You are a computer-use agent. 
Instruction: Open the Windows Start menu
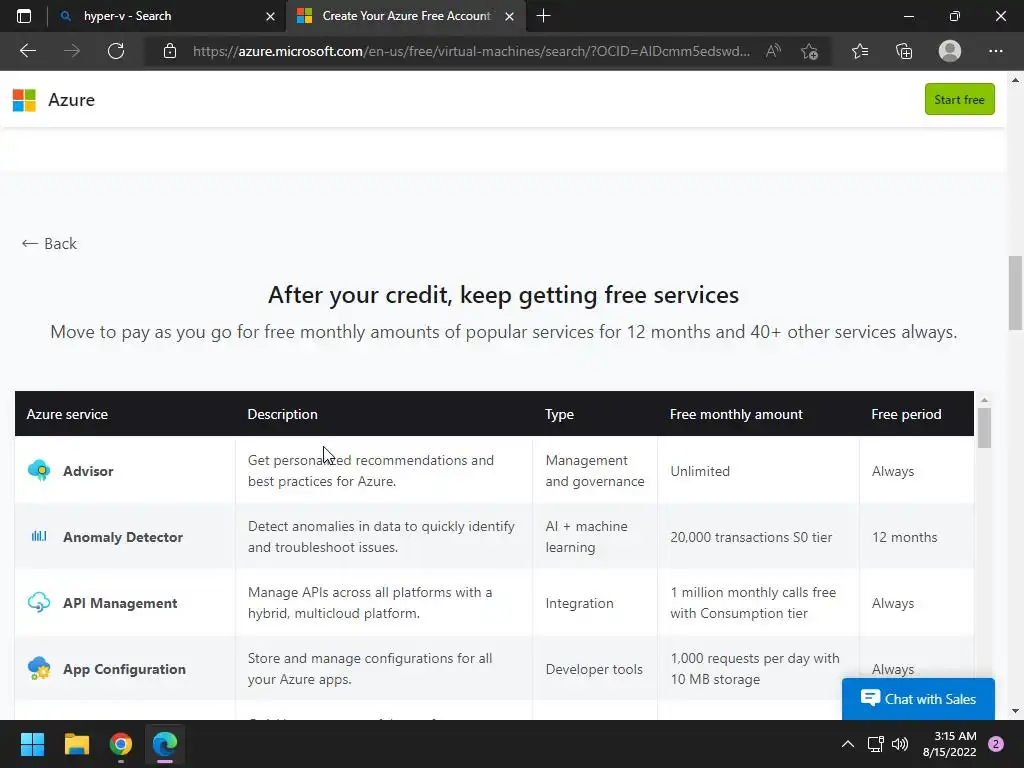click(x=32, y=744)
